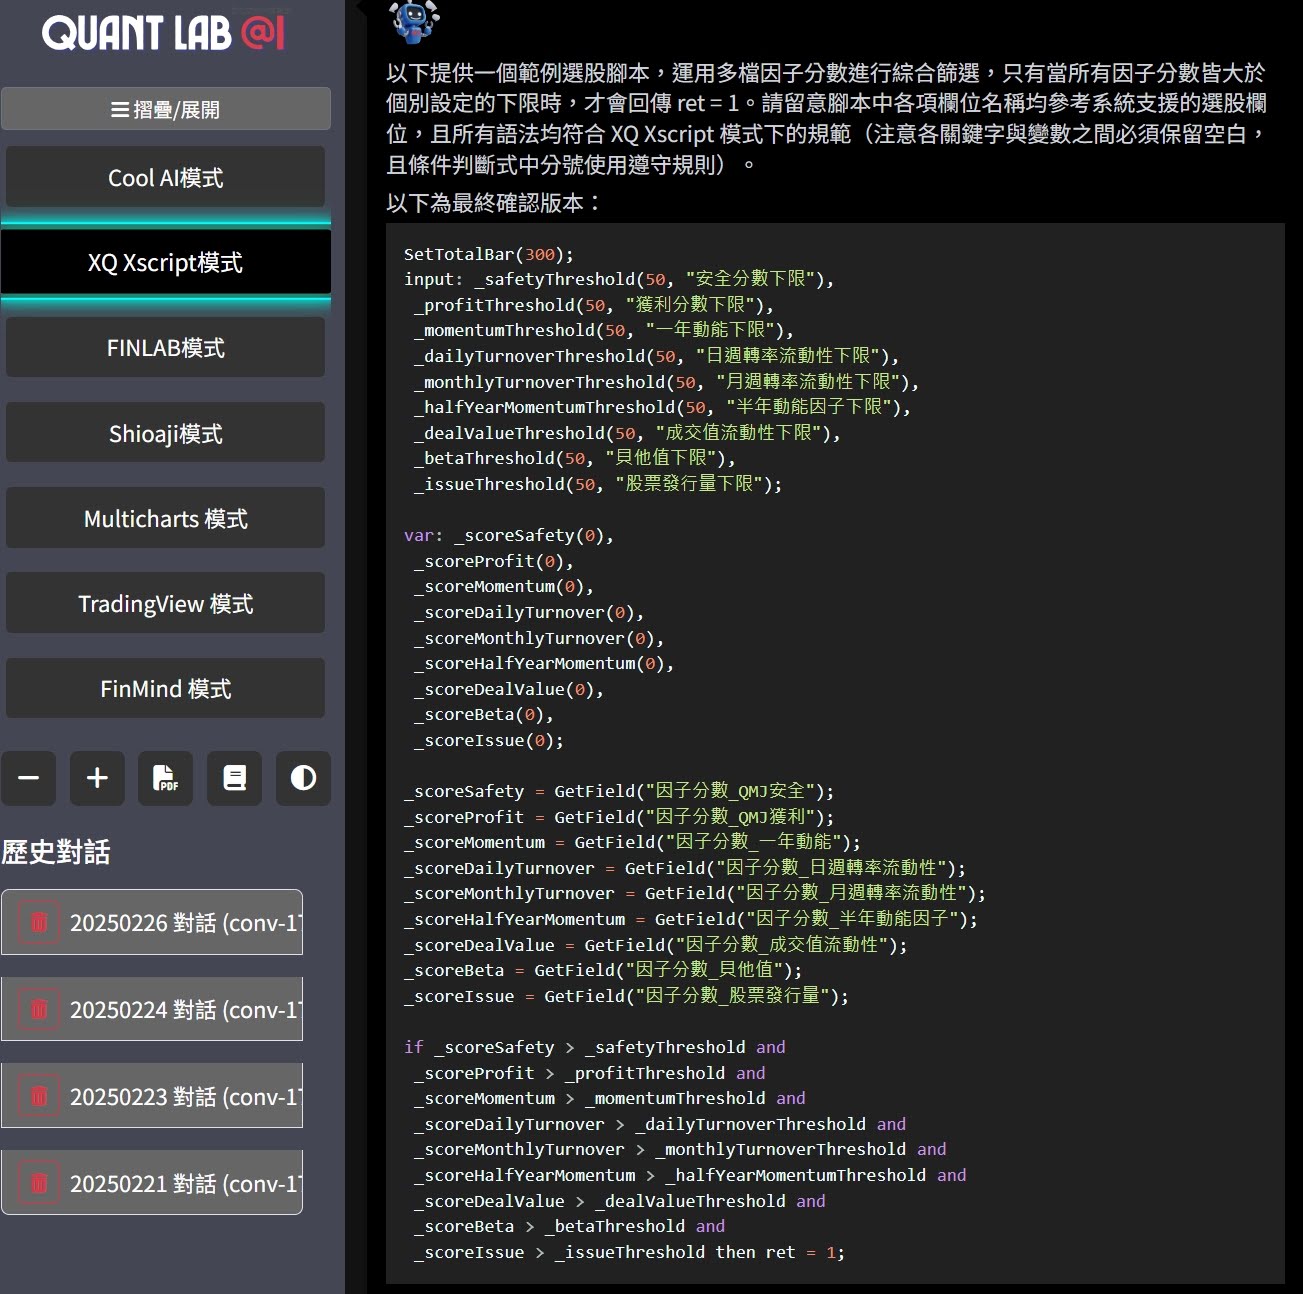Choose Shioaji模式 from sidebar
This screenshot has width=1303, height=1294.
point(166,433)
